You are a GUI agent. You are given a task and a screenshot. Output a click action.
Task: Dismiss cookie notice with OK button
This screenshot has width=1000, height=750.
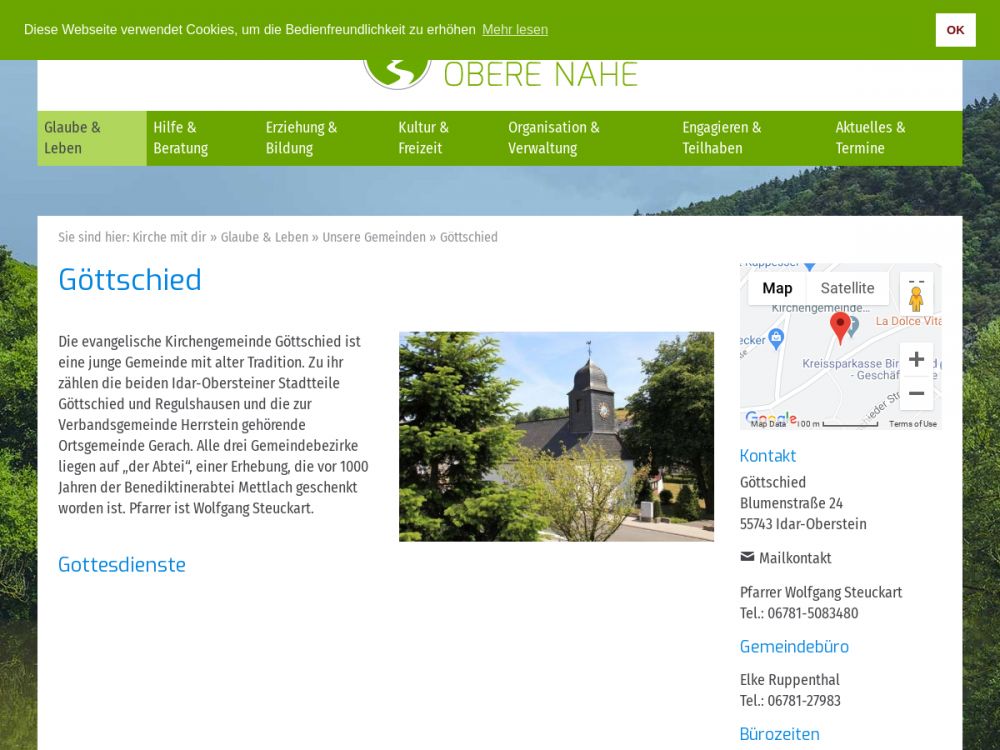pyautogui.click(x=955, y=30)
